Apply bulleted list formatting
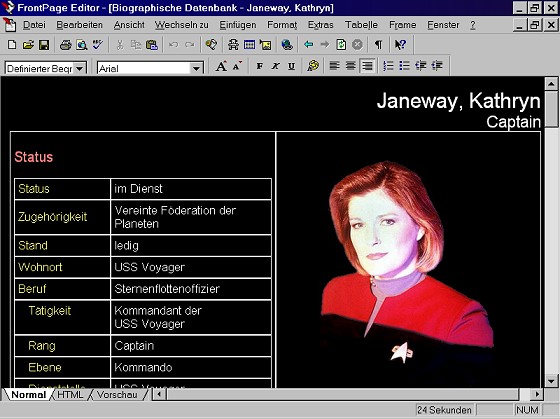 pyautogui.click(x=404, y=66)
